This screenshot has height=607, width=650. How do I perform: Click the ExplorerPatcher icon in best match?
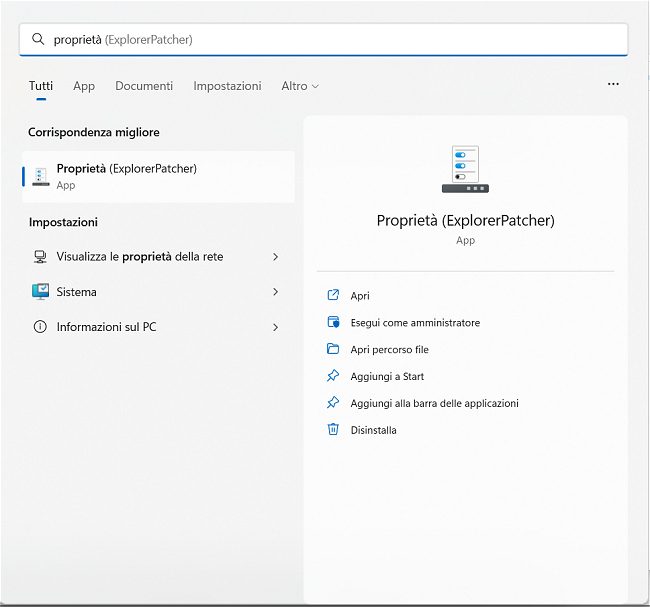pos(40,176)
